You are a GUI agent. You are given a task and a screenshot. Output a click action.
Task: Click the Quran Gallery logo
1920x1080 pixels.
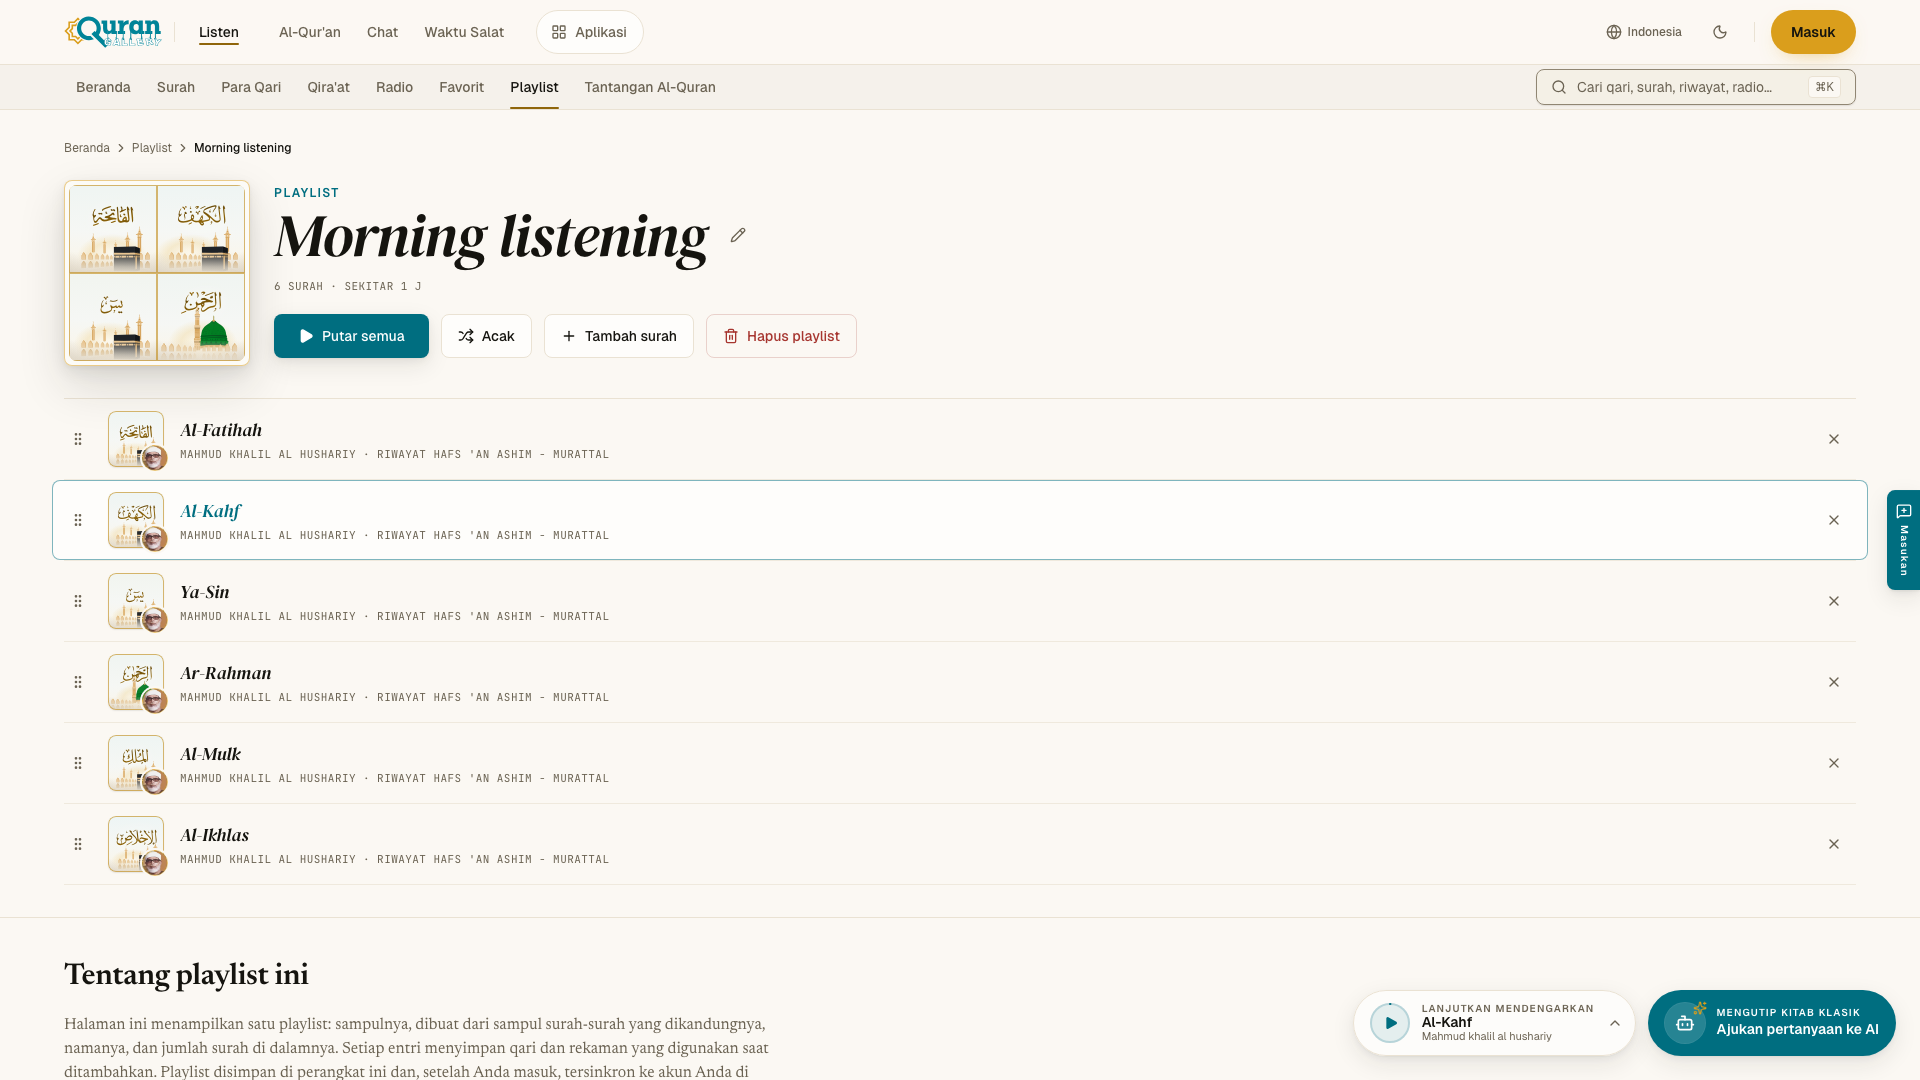coord(113,32)
